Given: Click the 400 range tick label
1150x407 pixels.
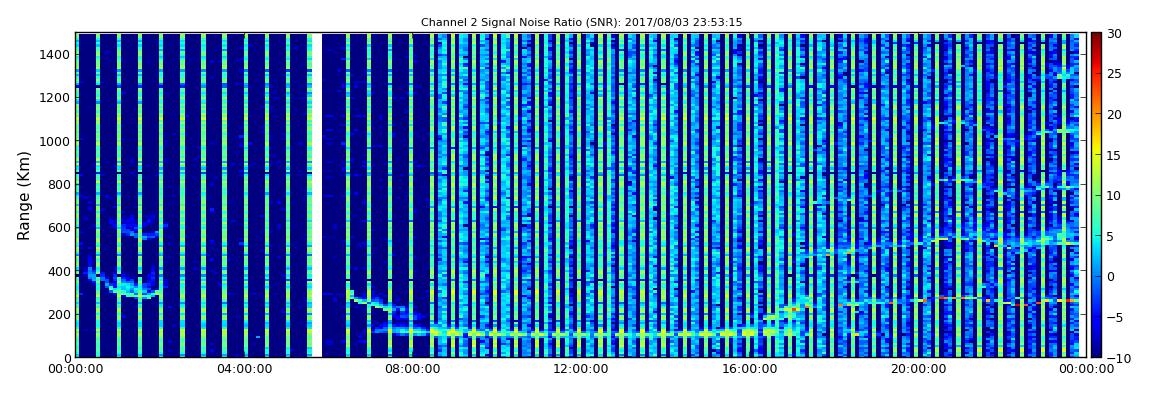Looking at the screenshot, I should [x=59, y=271].
